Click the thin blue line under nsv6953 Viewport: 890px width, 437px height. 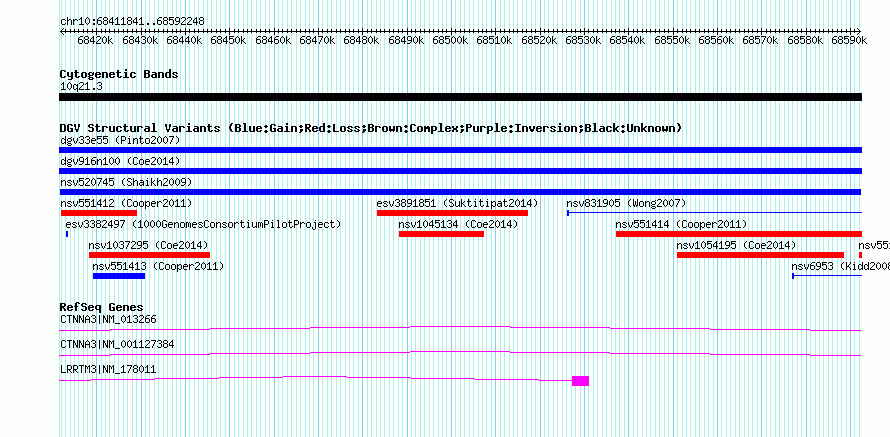click(x=827, y=276)
